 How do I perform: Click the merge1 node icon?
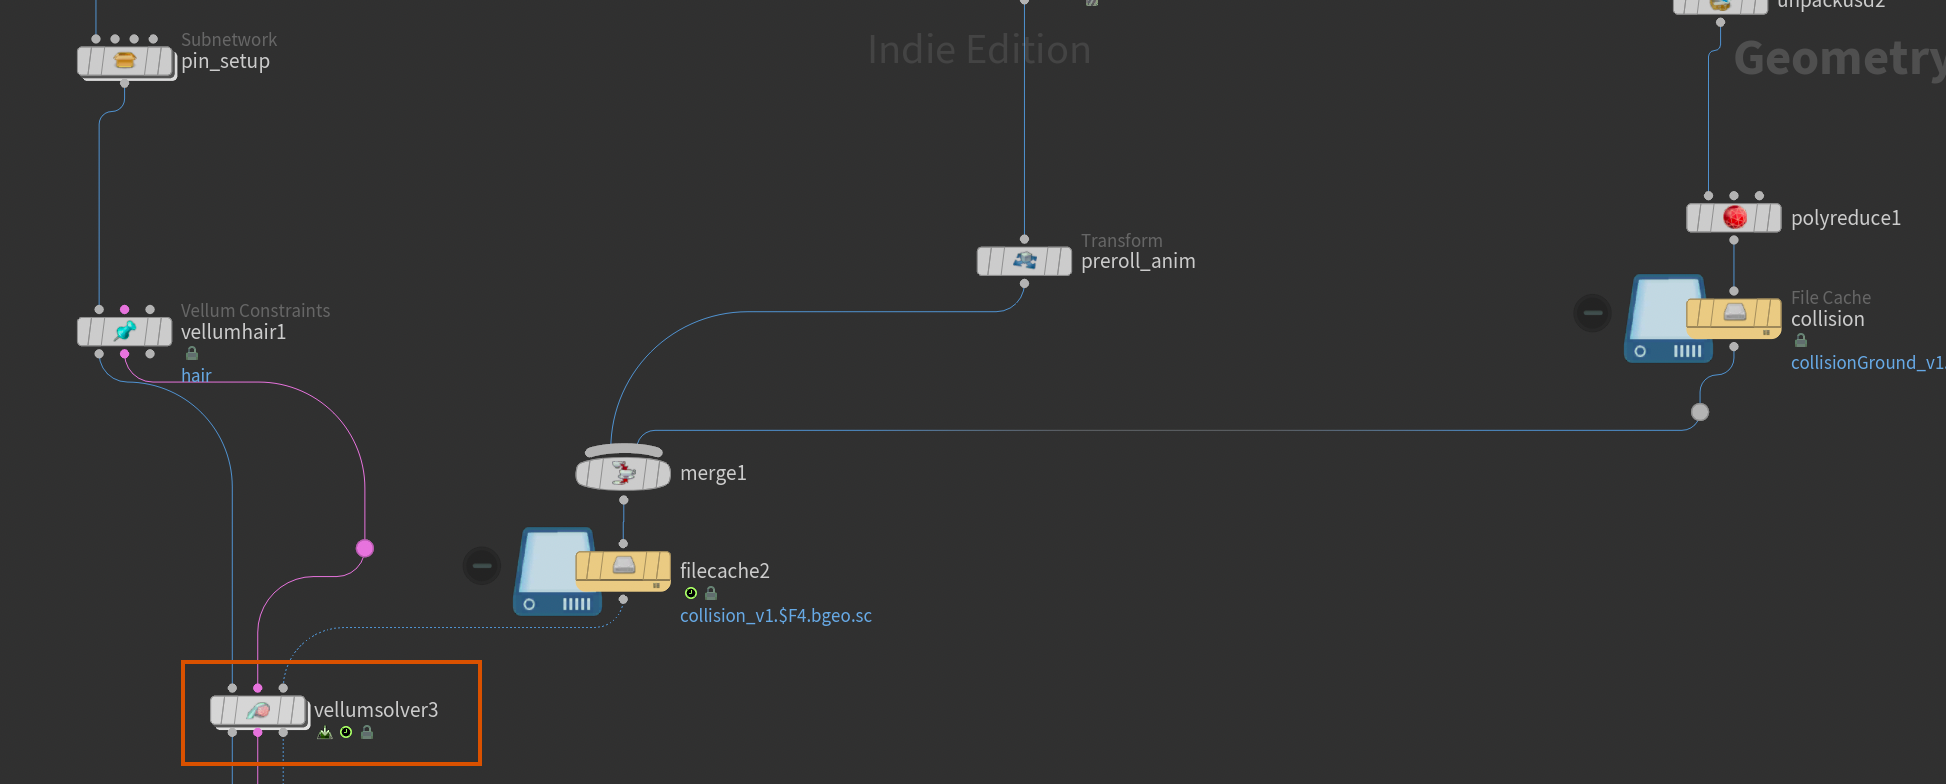coord(623,473)
